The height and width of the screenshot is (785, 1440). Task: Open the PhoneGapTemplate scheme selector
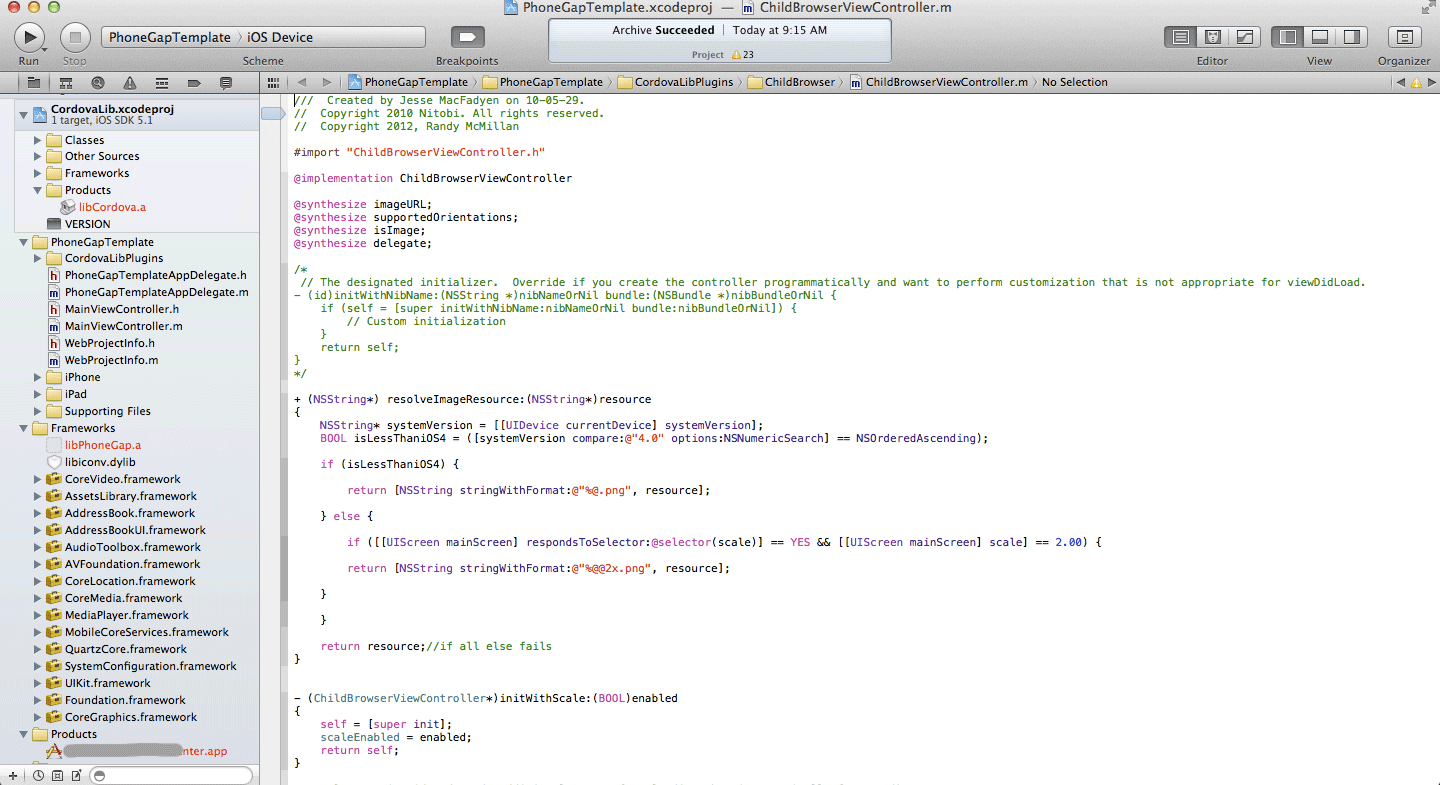point(169,38)
